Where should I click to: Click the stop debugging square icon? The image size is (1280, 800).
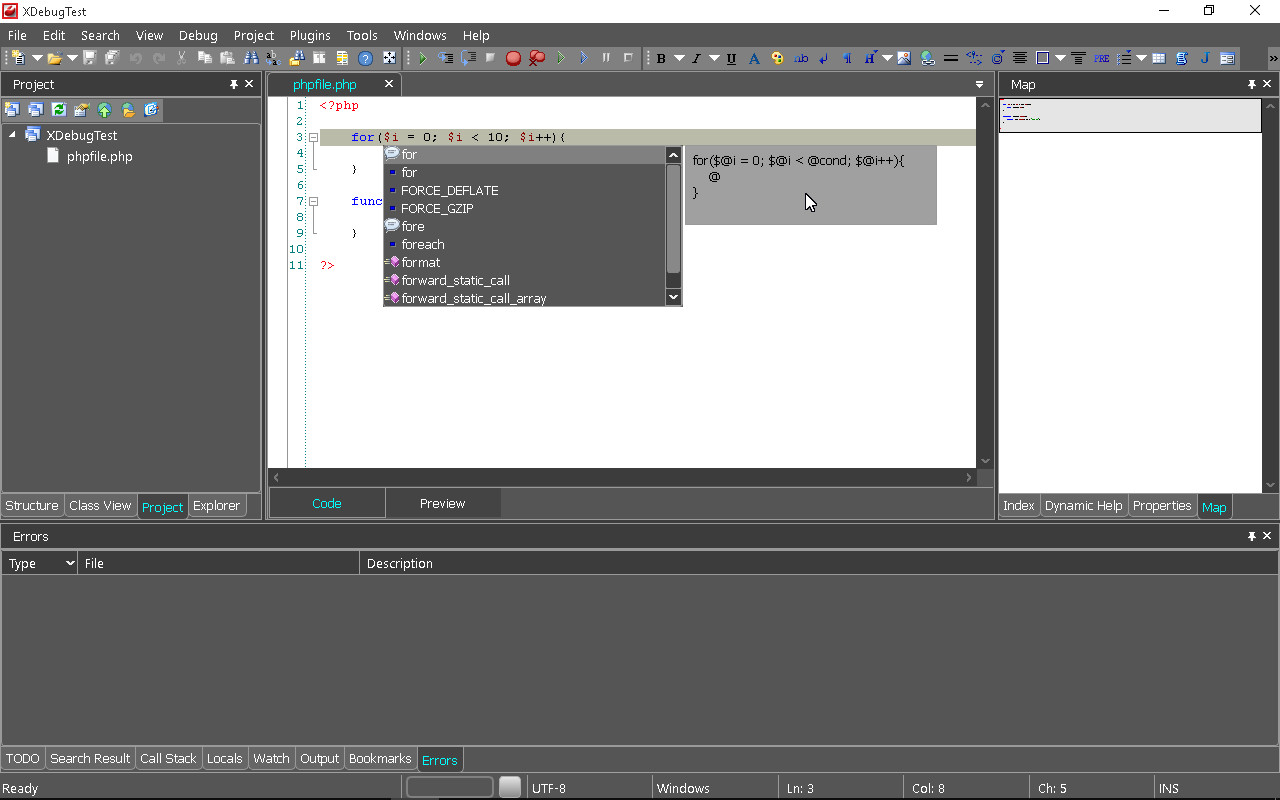(490, 58)
